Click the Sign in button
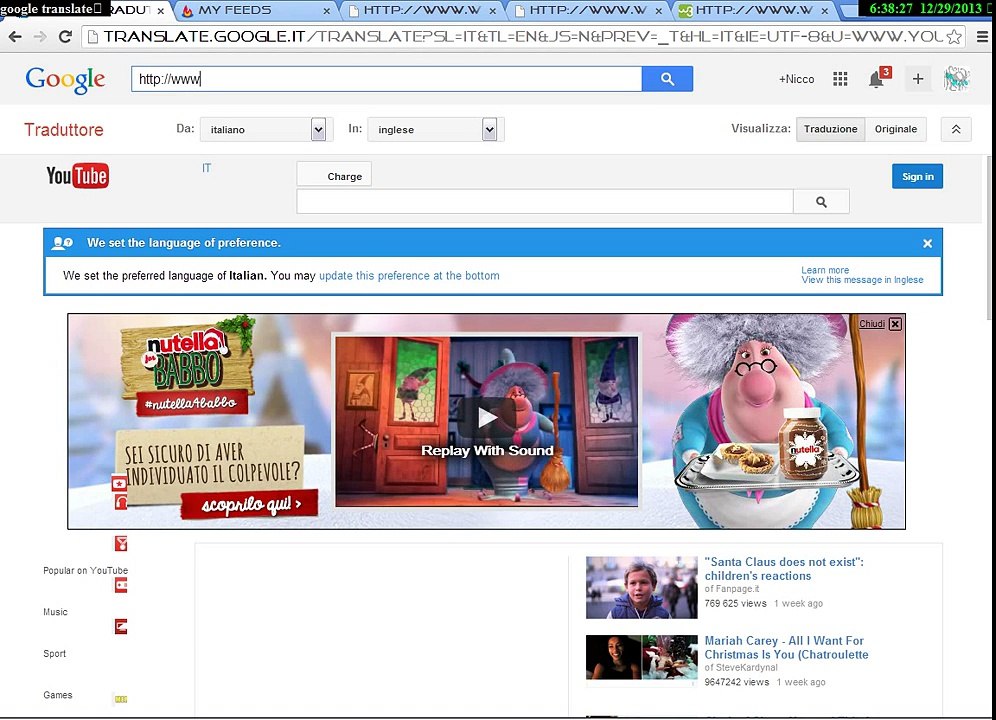Image resolution: width=996 pixels, height=720 pixels. pos(917,177)
